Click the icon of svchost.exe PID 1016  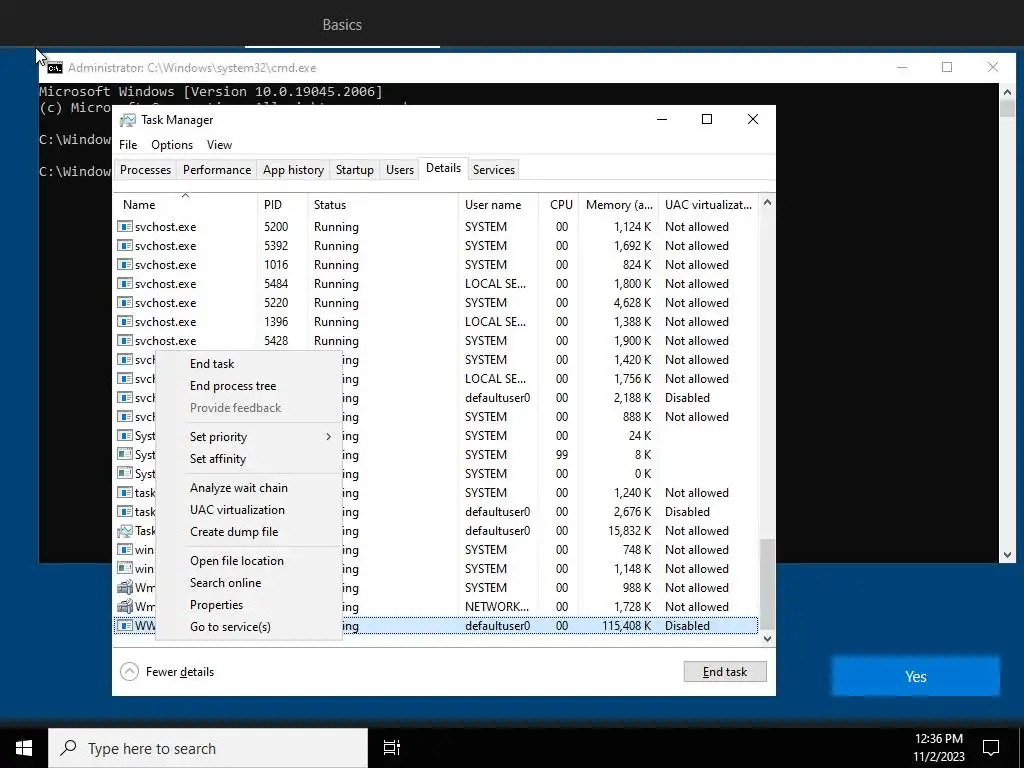(x=125, y=264)
